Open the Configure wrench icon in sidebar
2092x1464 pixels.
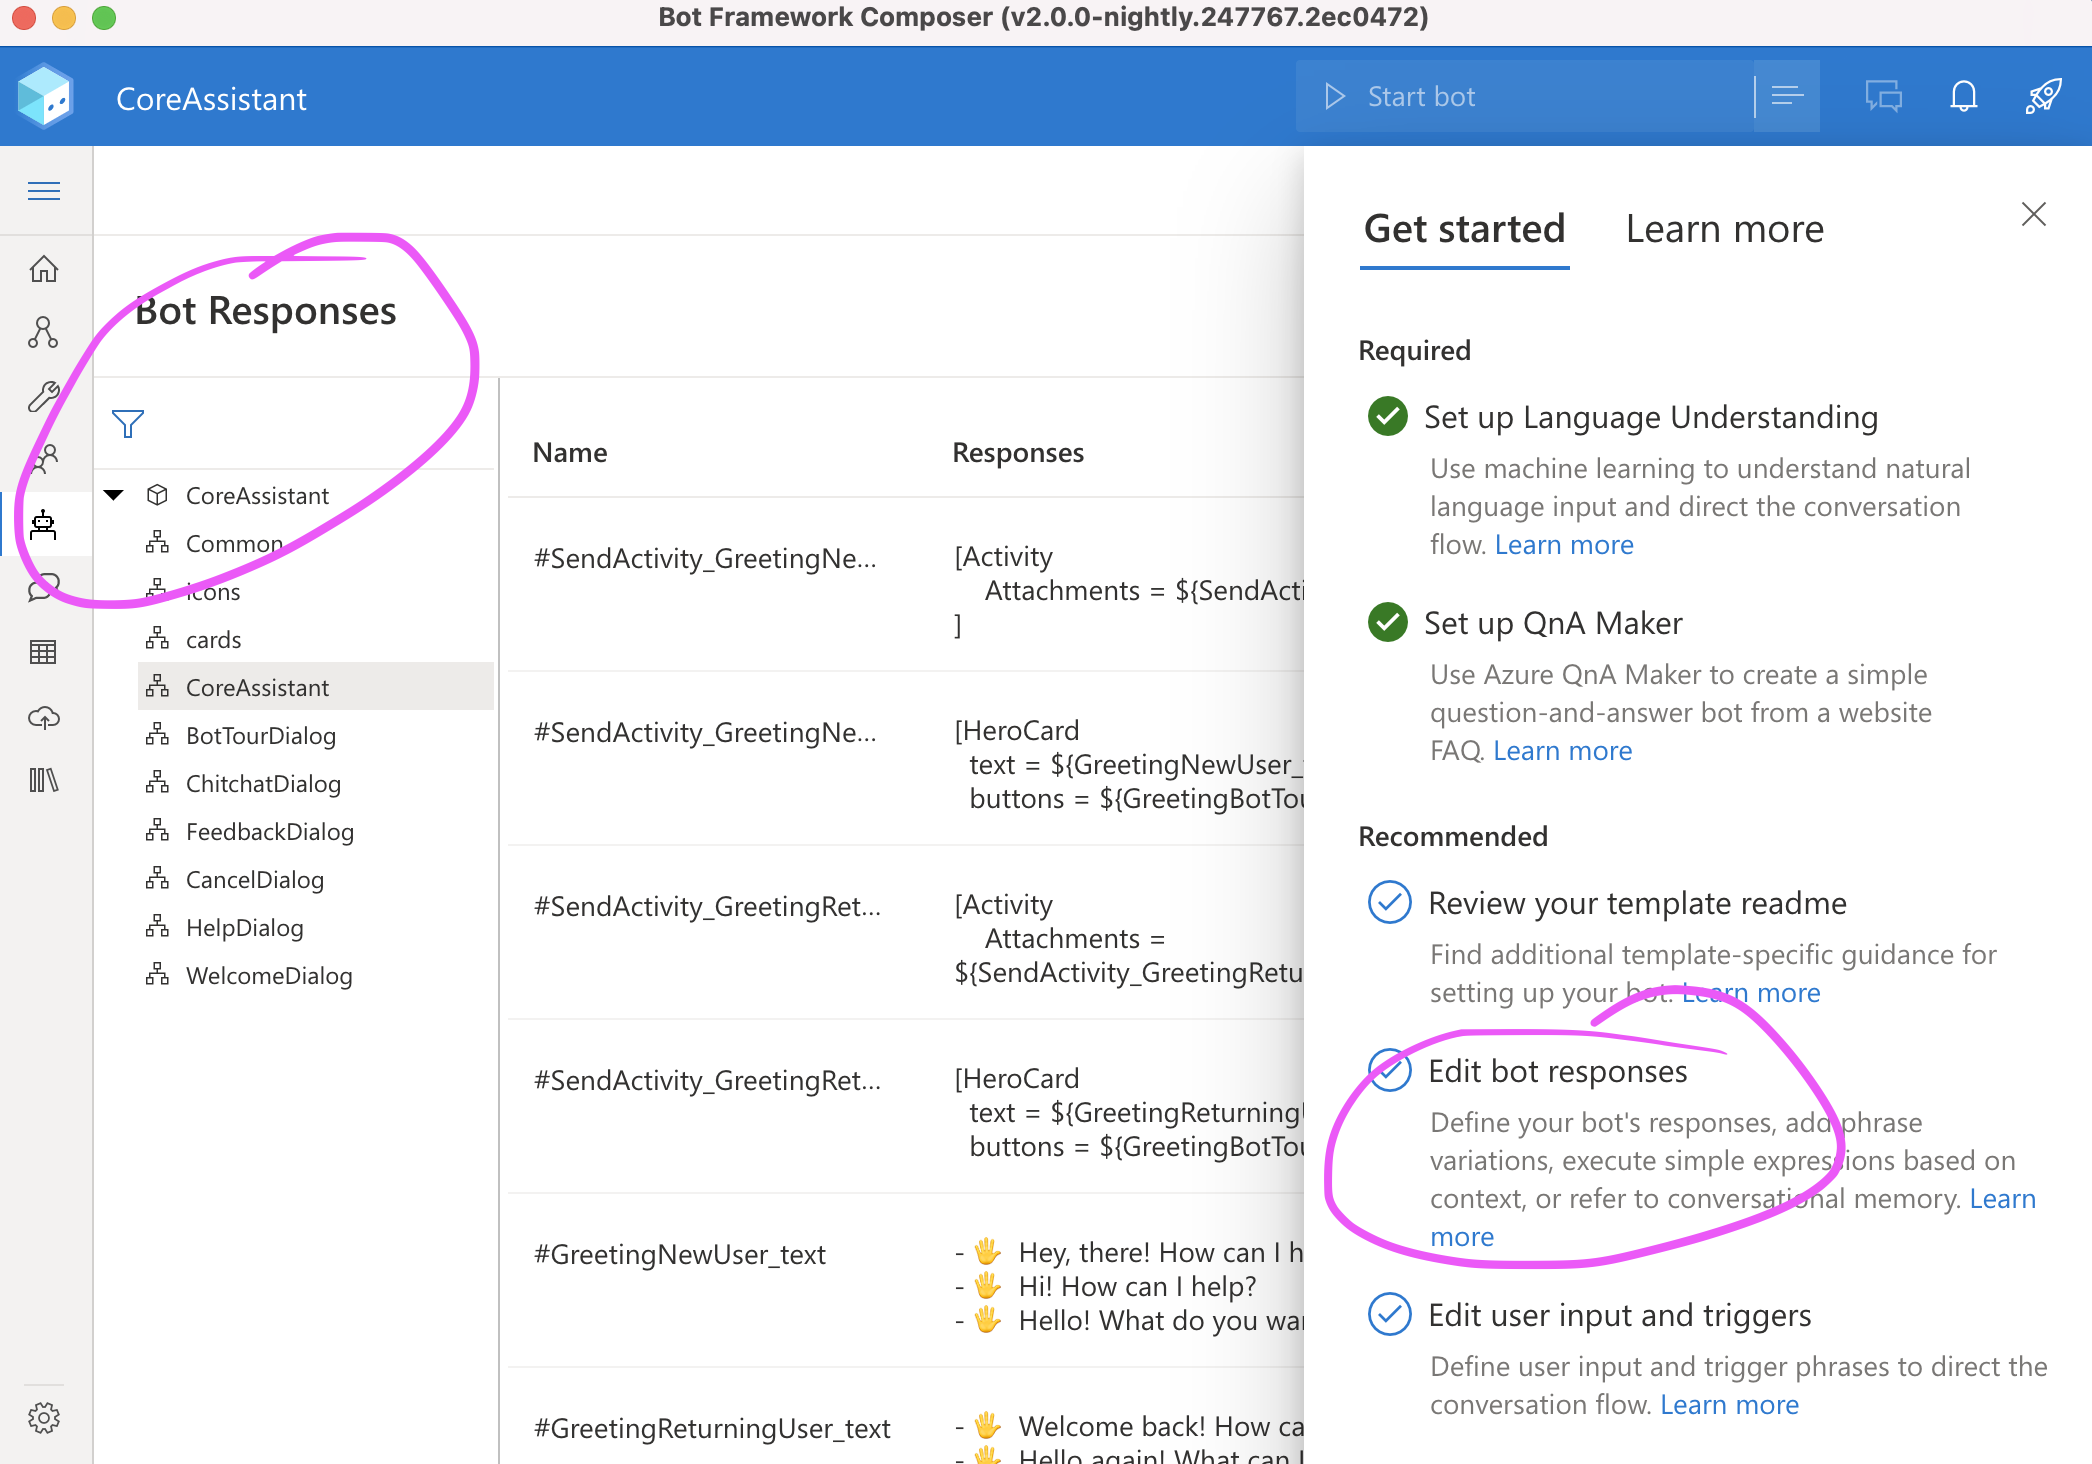[44, 397]
